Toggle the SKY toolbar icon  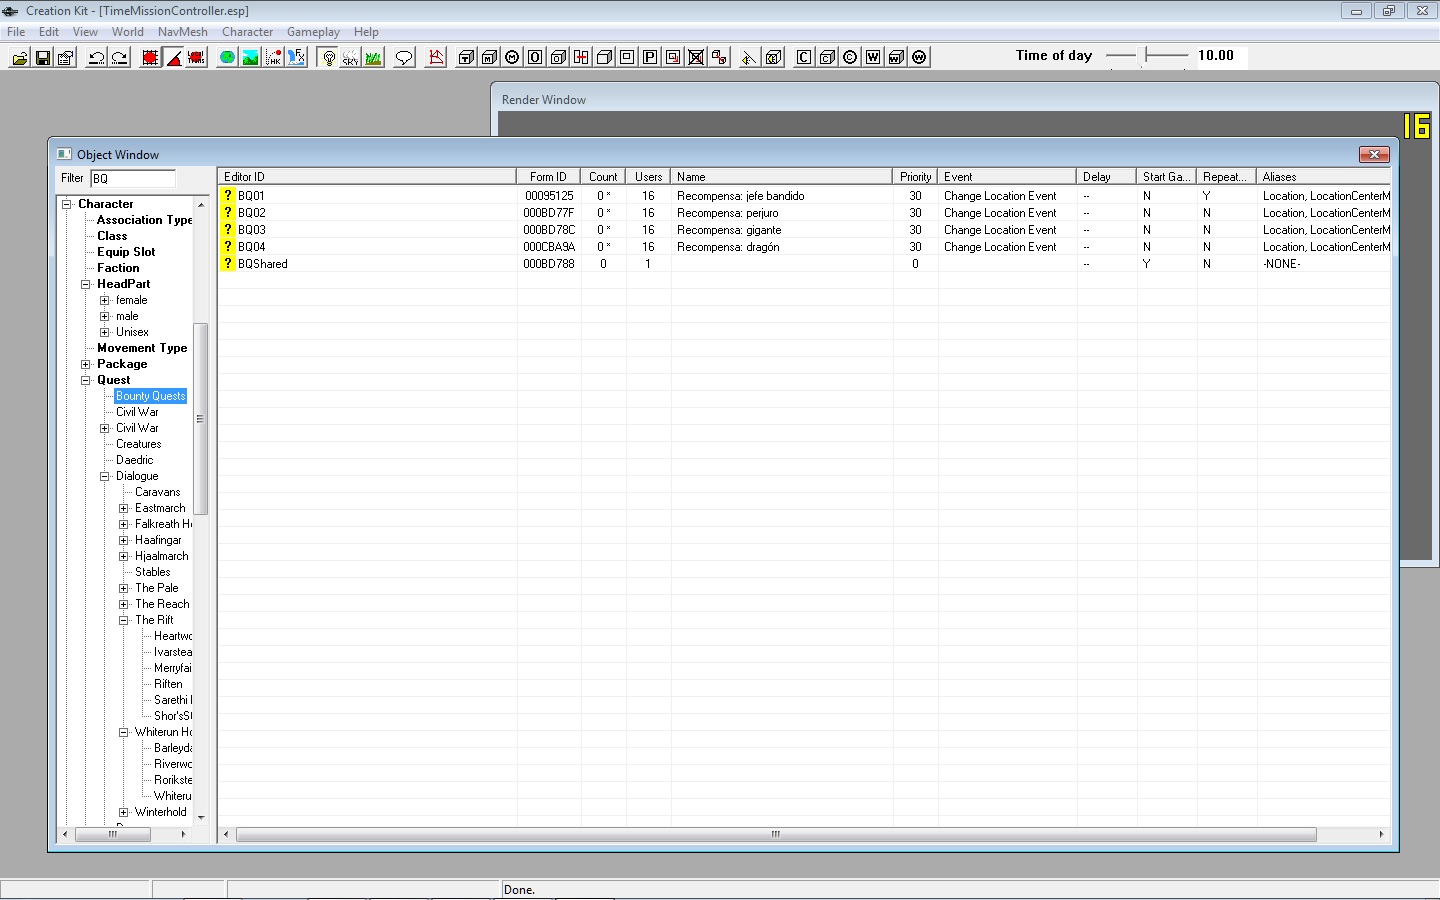[350, 57]
